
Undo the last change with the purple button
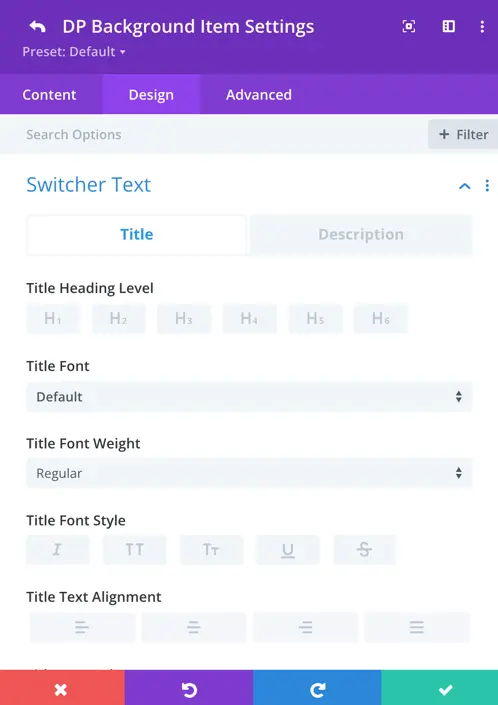click(189, 687)
